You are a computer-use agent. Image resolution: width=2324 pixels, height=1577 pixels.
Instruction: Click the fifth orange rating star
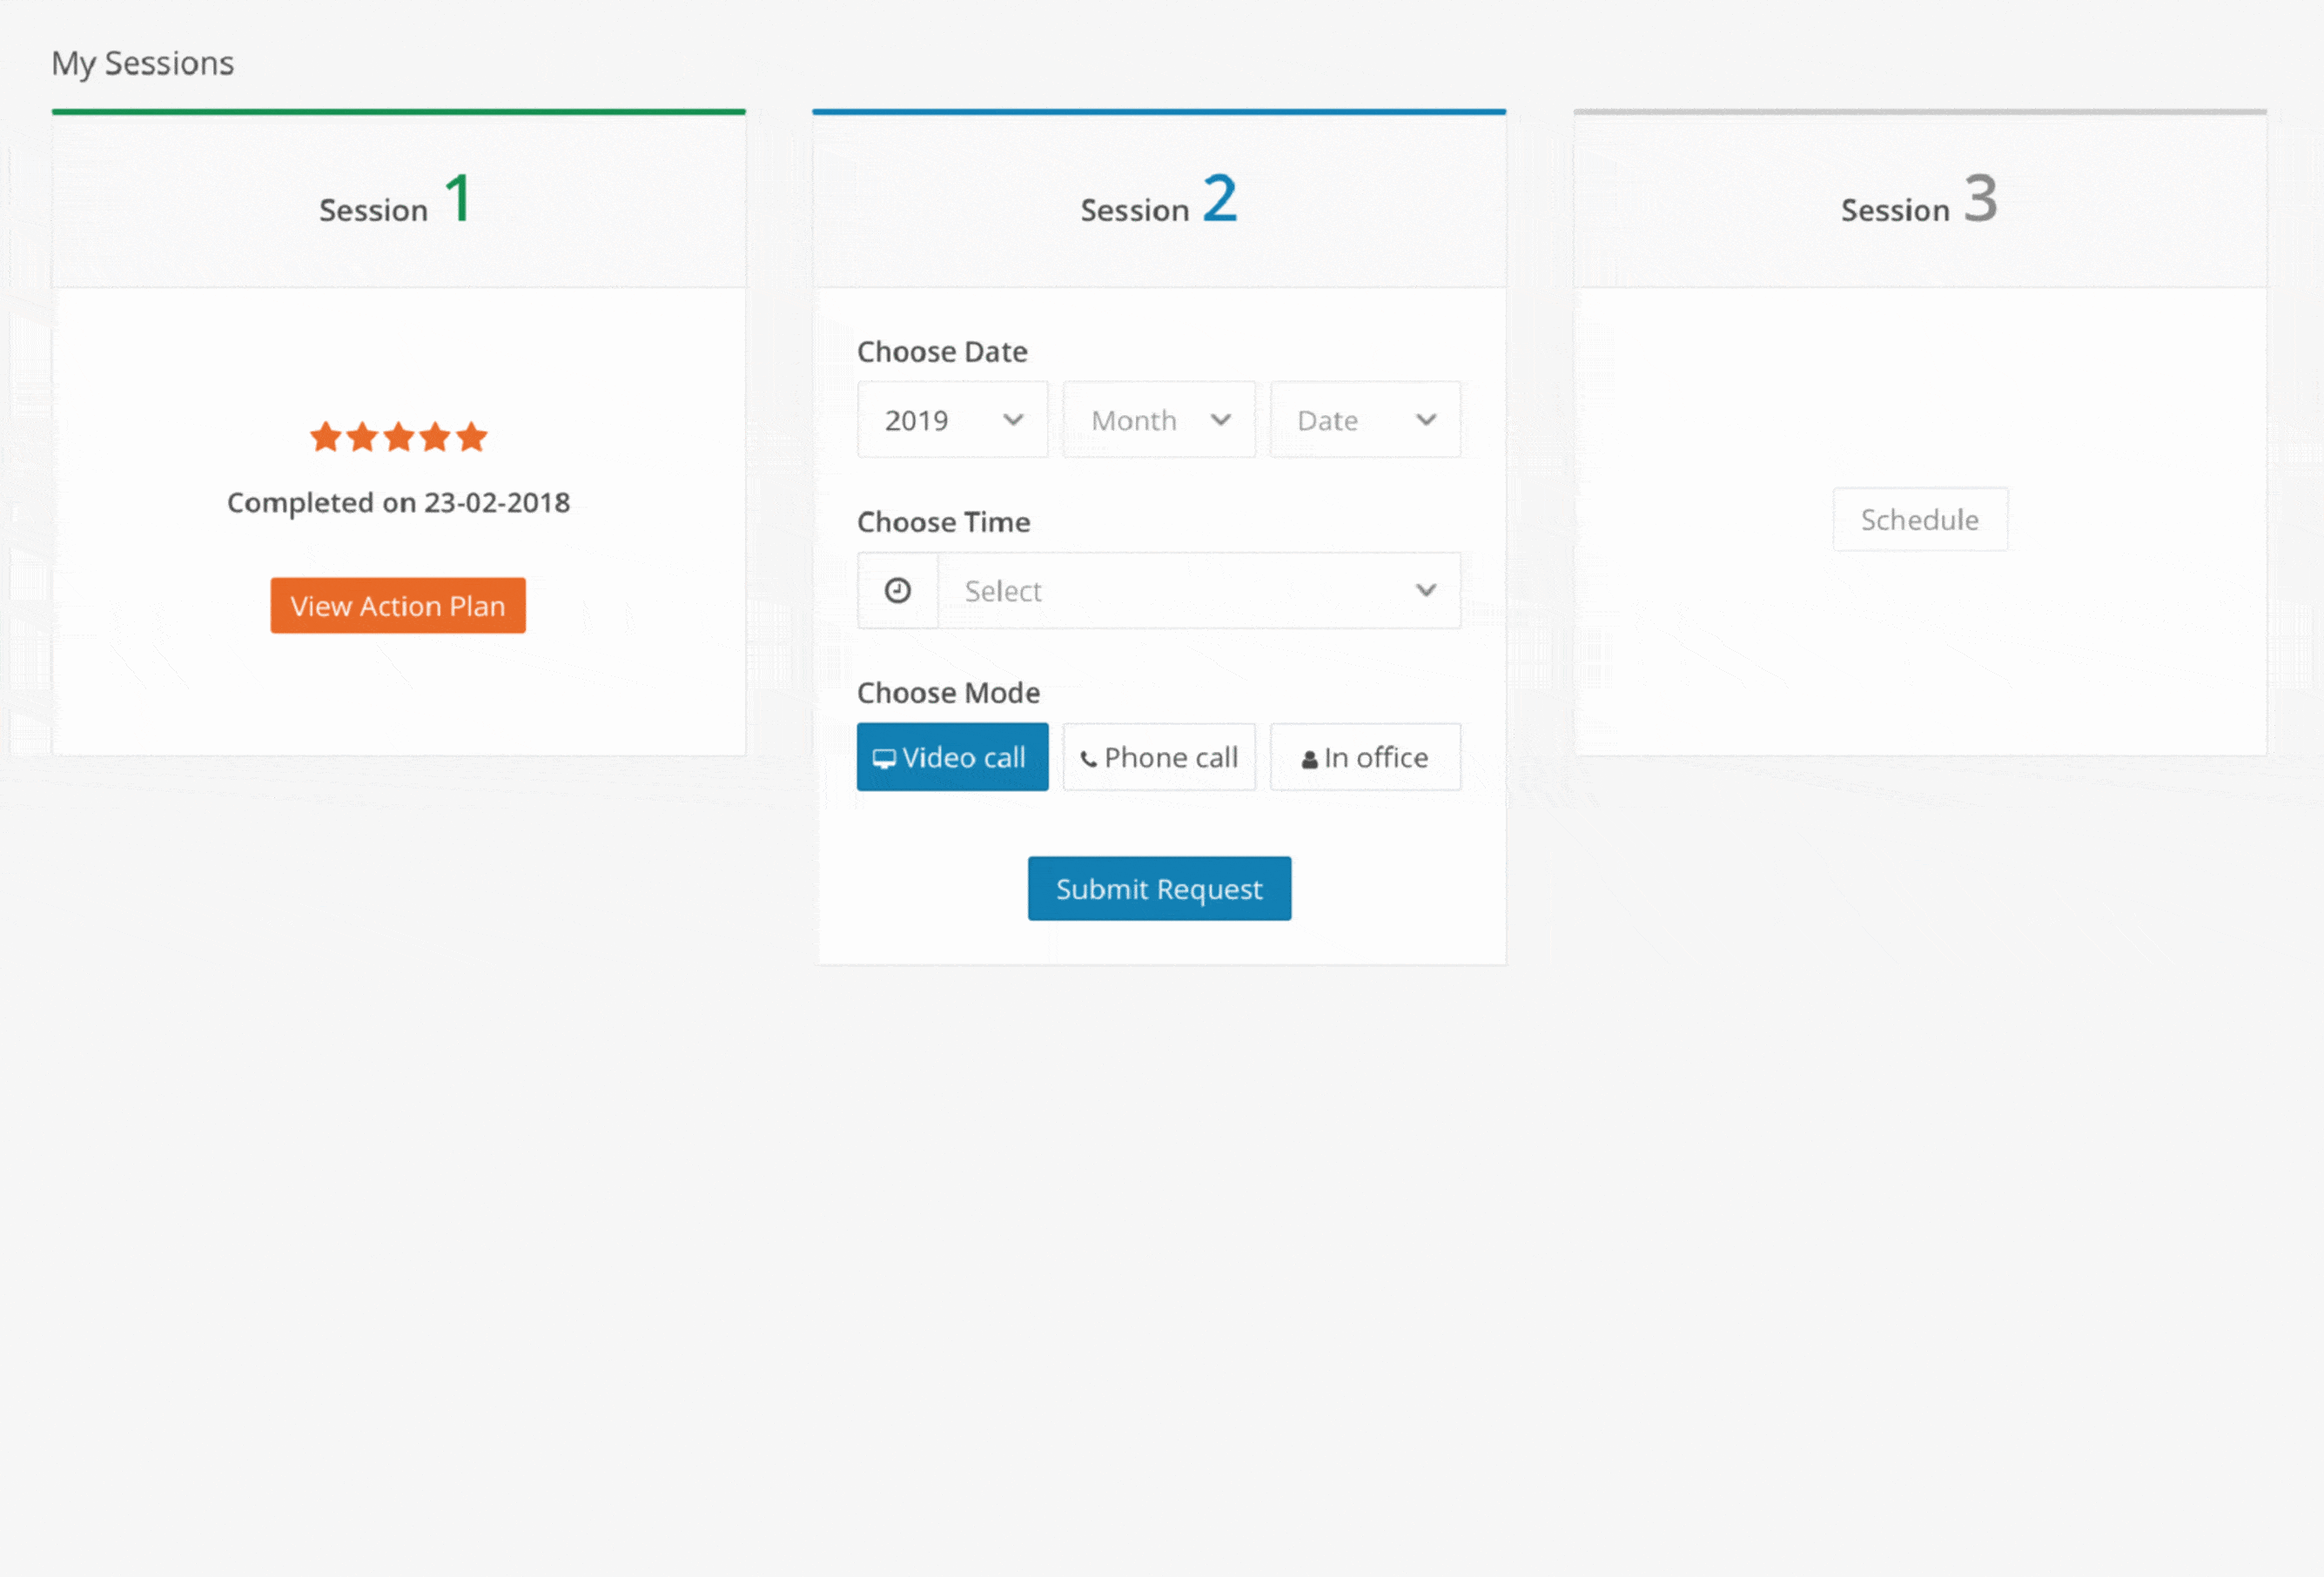tap(471, 437)
